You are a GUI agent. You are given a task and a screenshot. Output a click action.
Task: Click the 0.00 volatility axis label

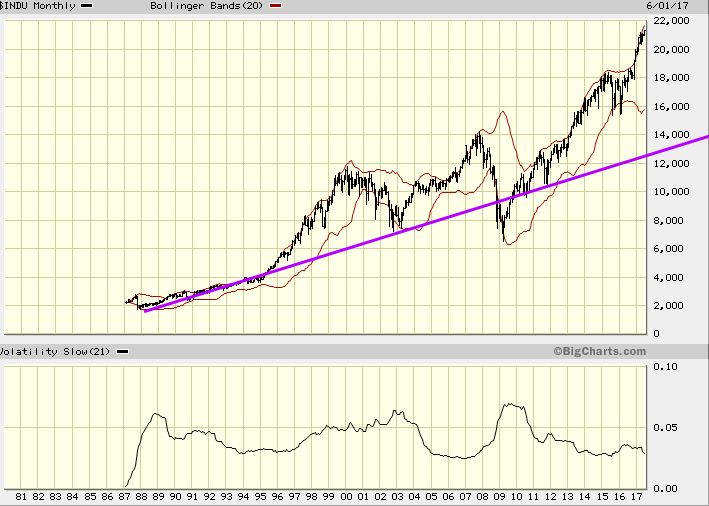pyautogui.click(x=666, y=488)
